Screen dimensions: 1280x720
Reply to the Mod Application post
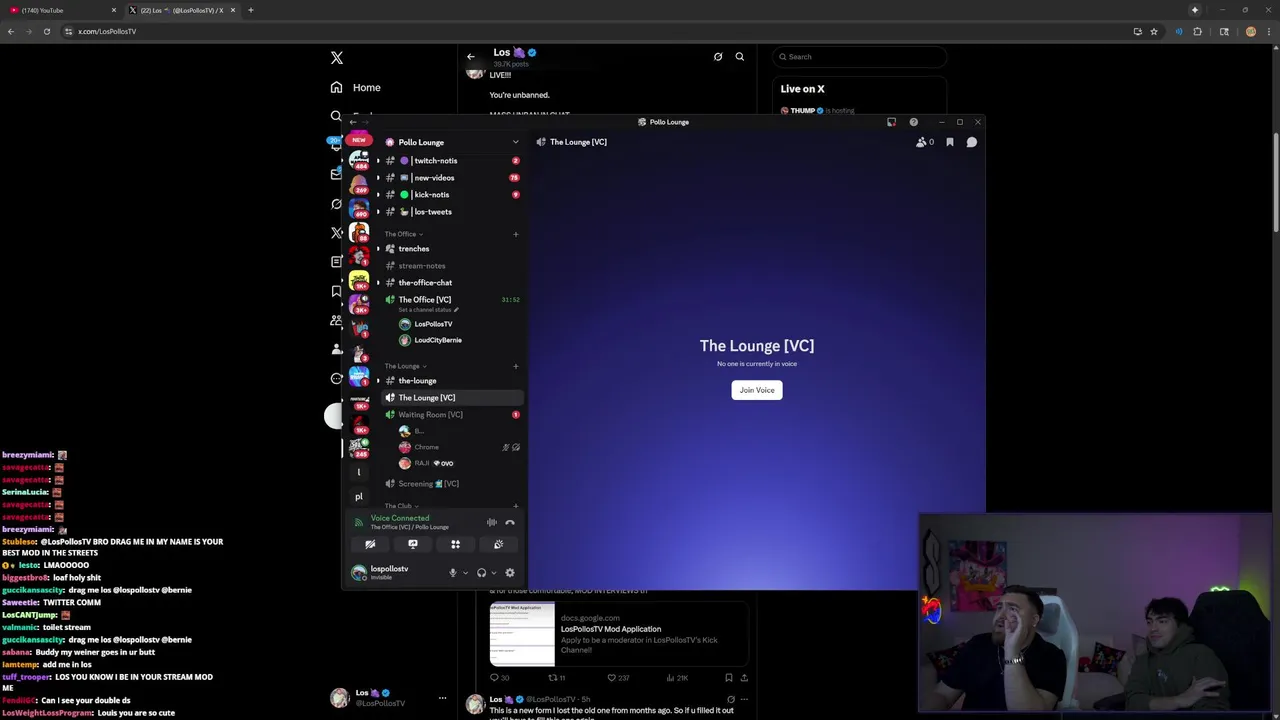pyautogui.click(x=499, y=678)
